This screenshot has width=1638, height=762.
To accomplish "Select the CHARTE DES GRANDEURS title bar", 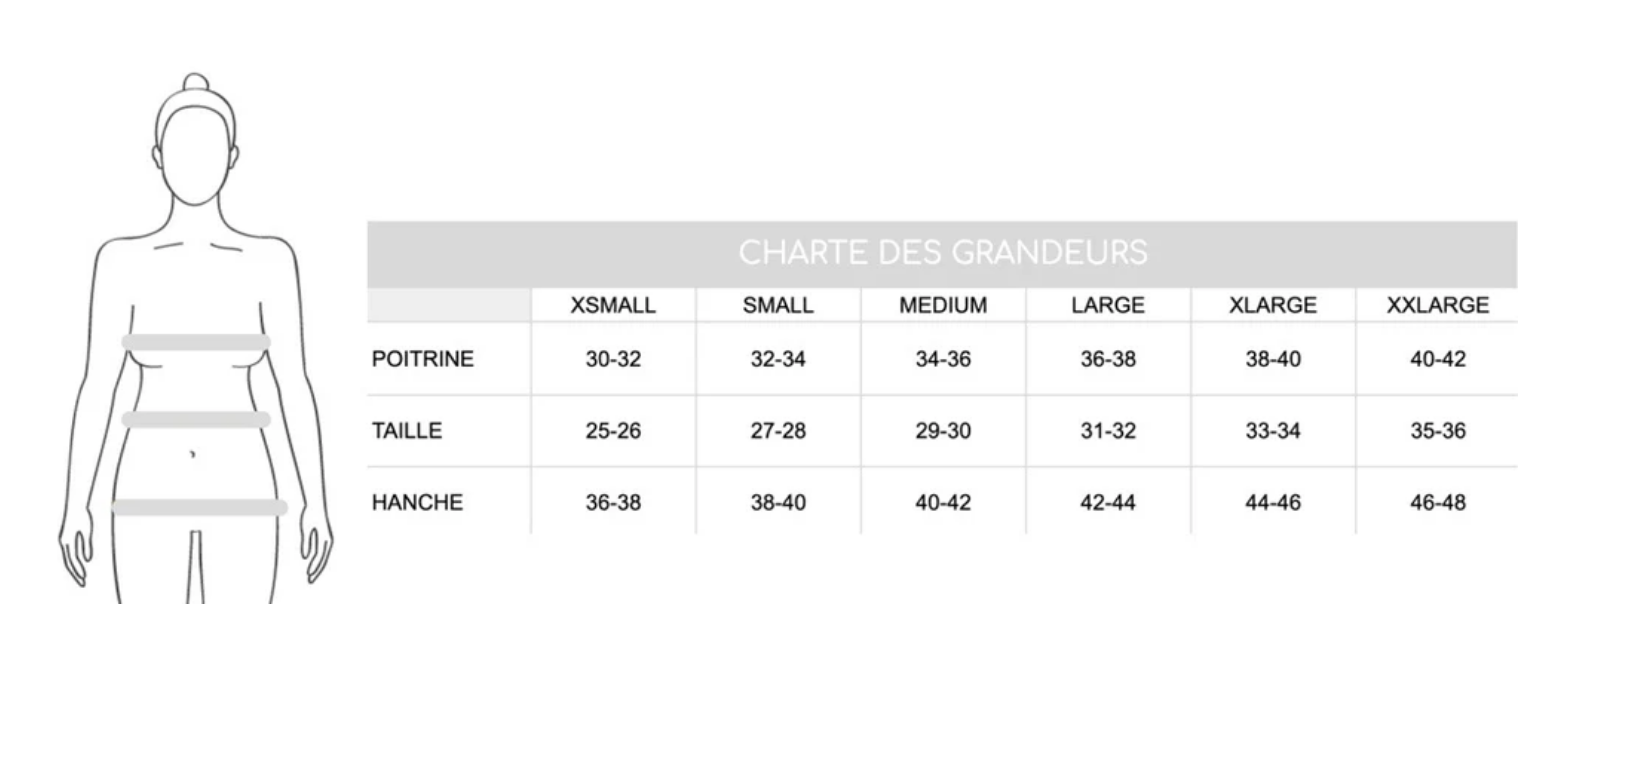I will 942,253.
